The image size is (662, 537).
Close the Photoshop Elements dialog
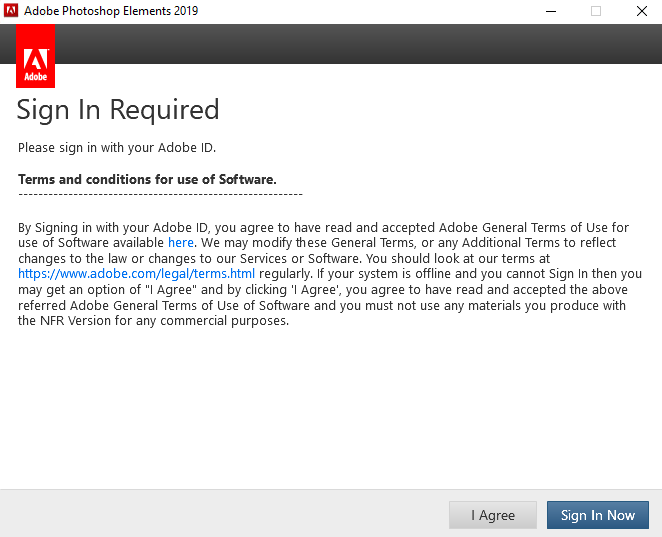(x=642, y=11)
